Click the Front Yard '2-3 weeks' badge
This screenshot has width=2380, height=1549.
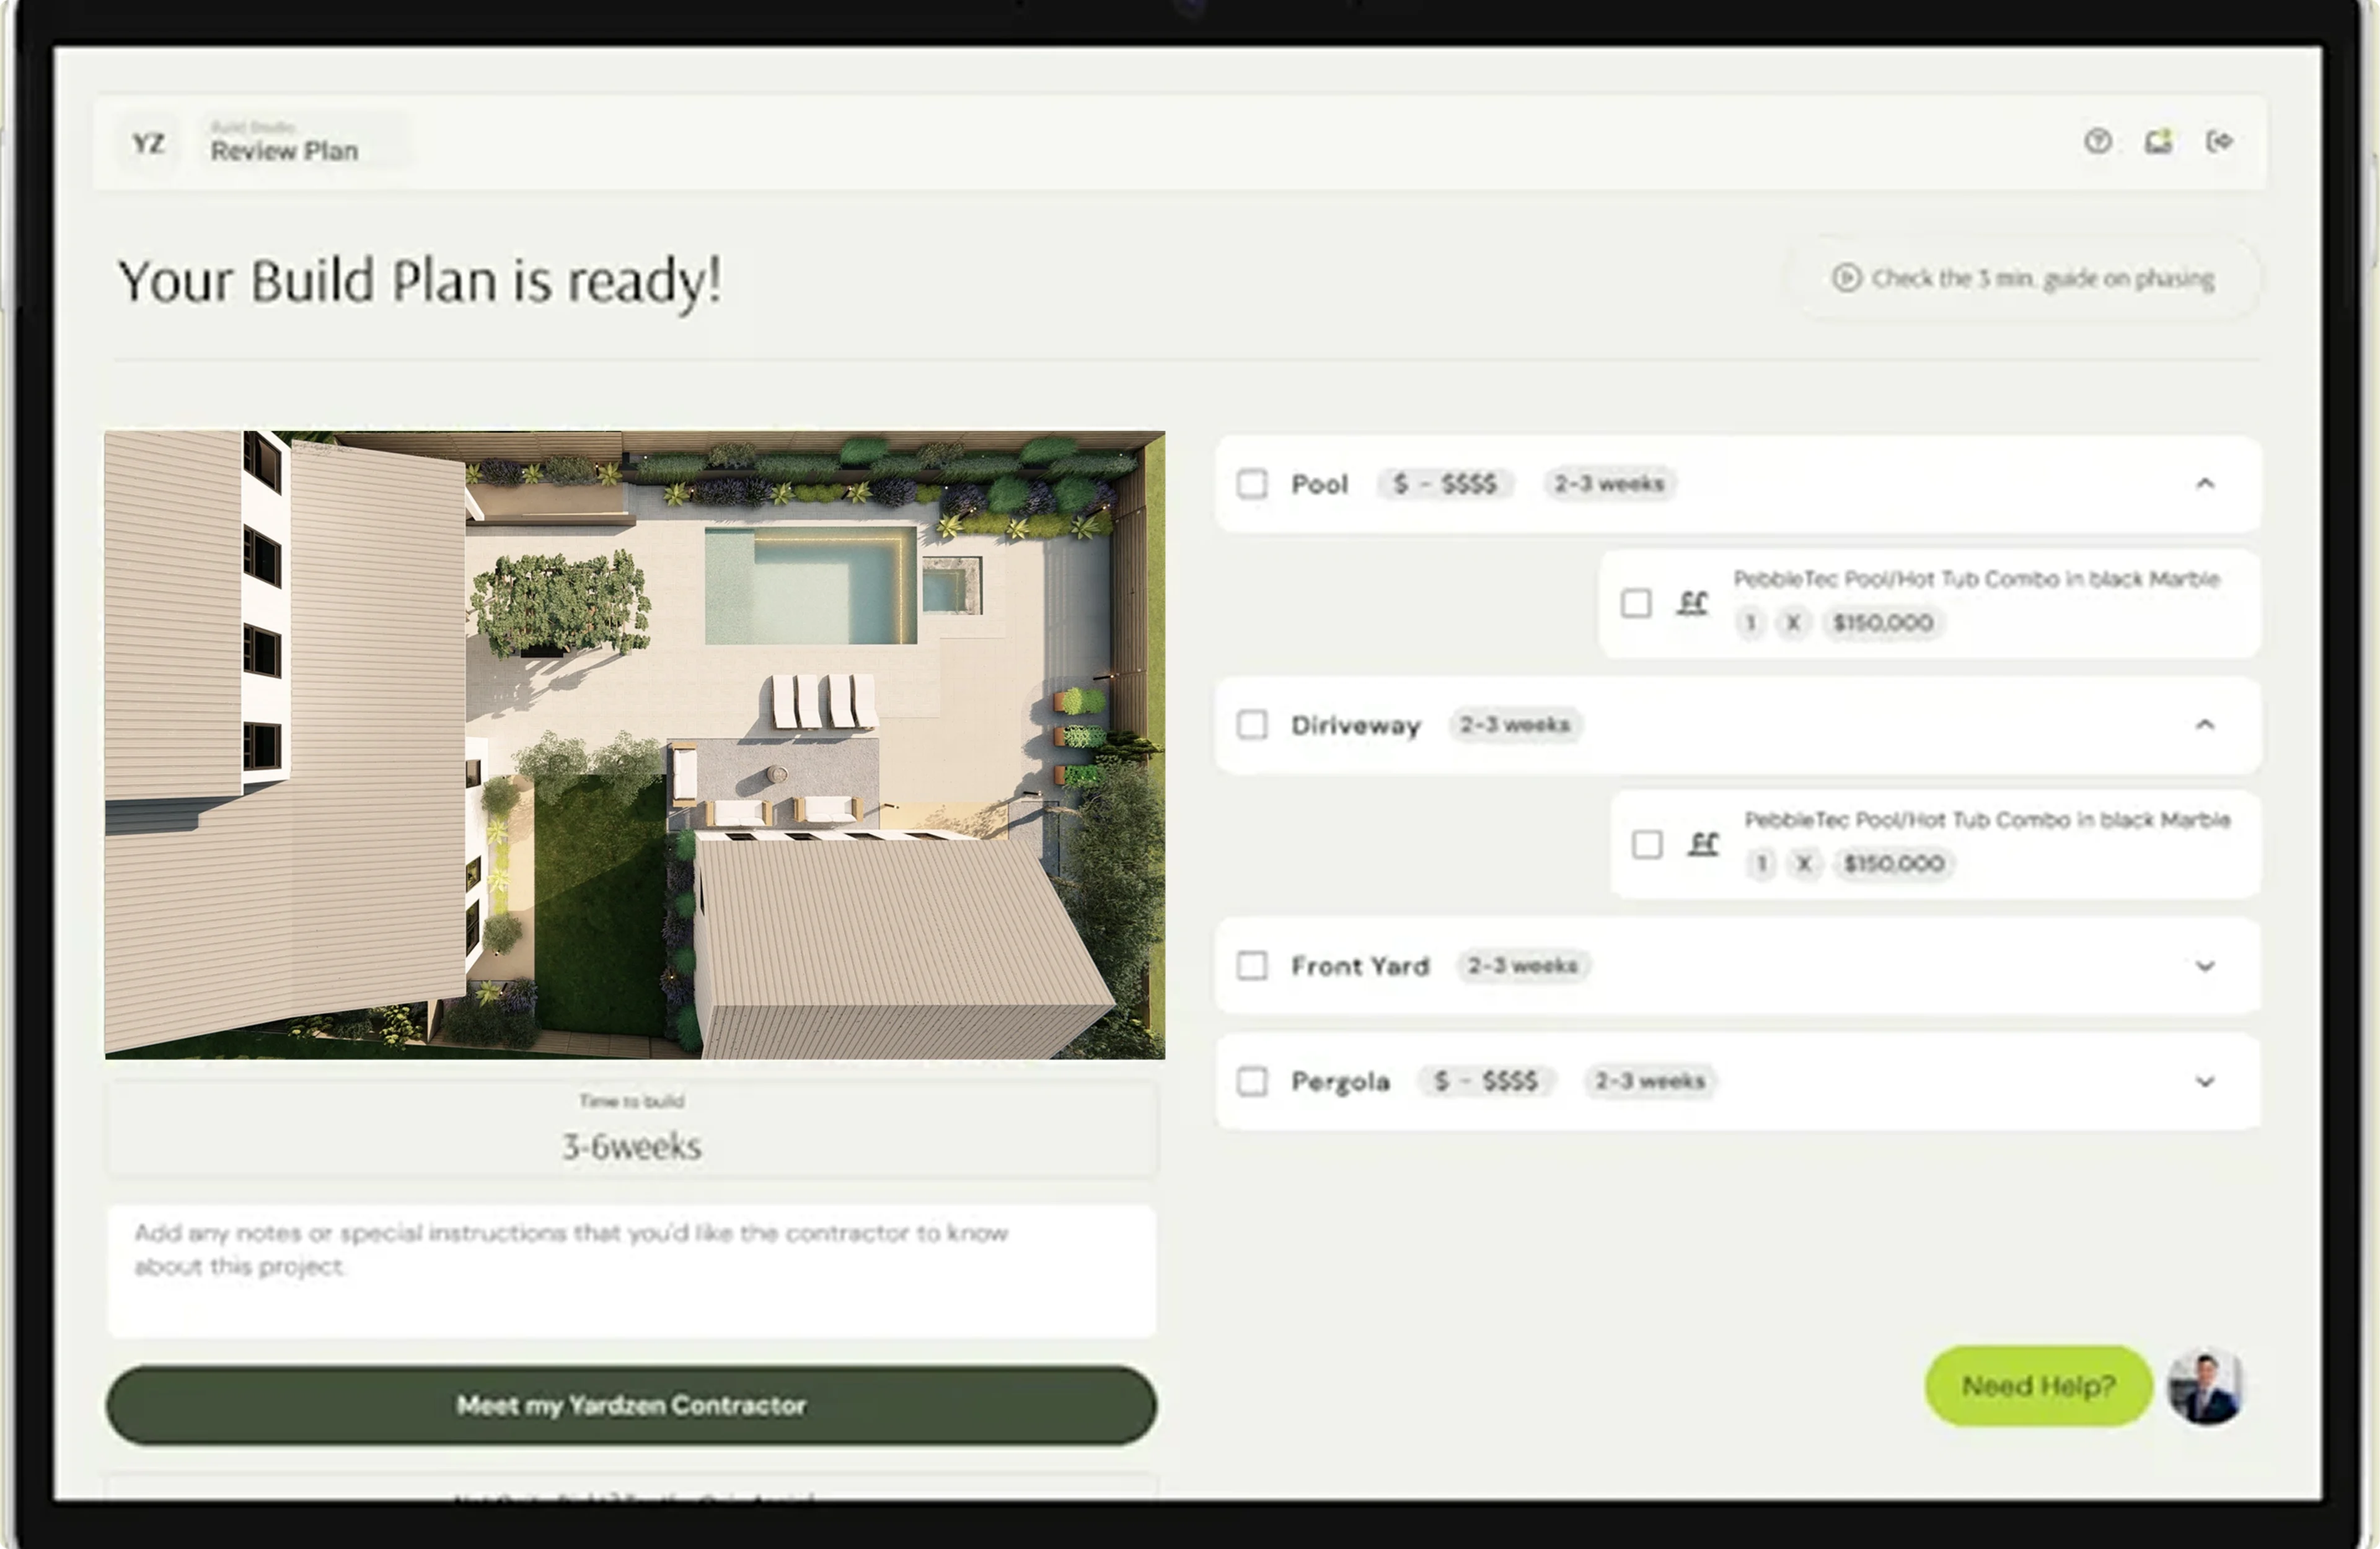pyautogui.click(x=1523, y=966)
